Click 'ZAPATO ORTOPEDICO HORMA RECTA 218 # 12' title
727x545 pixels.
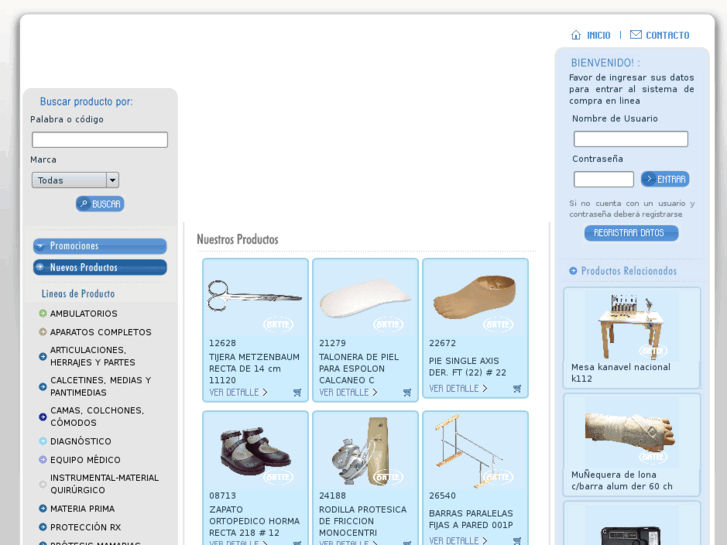[x=254, y=521]
